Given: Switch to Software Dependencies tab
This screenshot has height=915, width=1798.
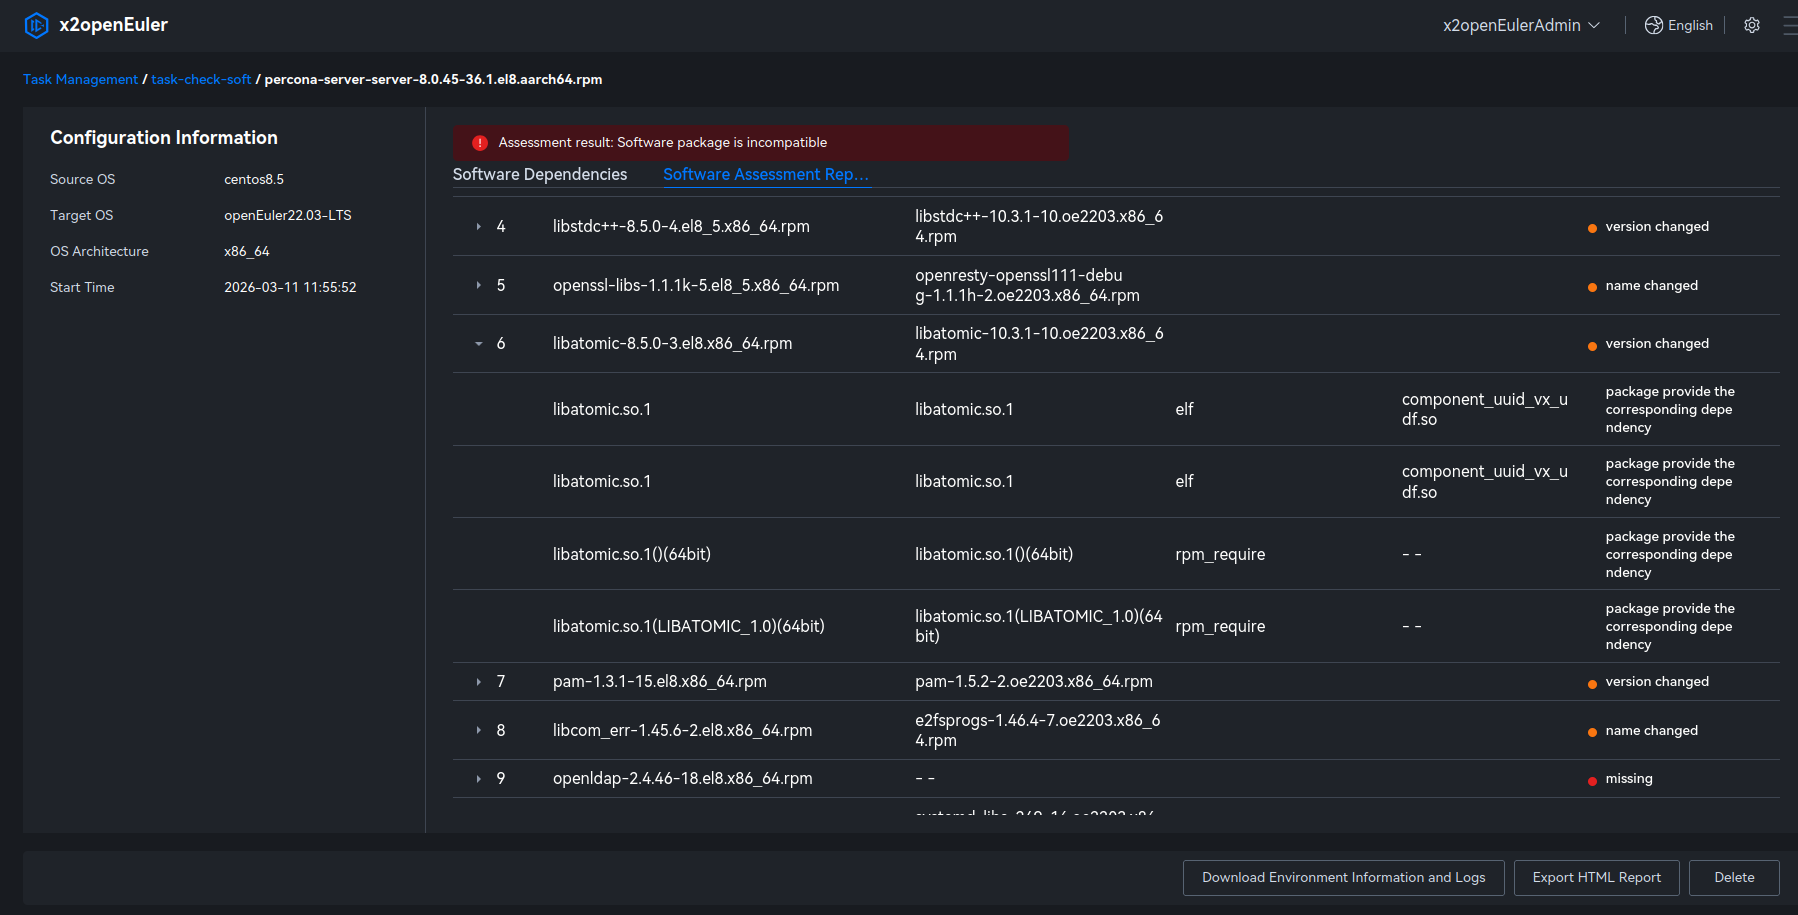Looking at the screenshot, I should (540, 174).
